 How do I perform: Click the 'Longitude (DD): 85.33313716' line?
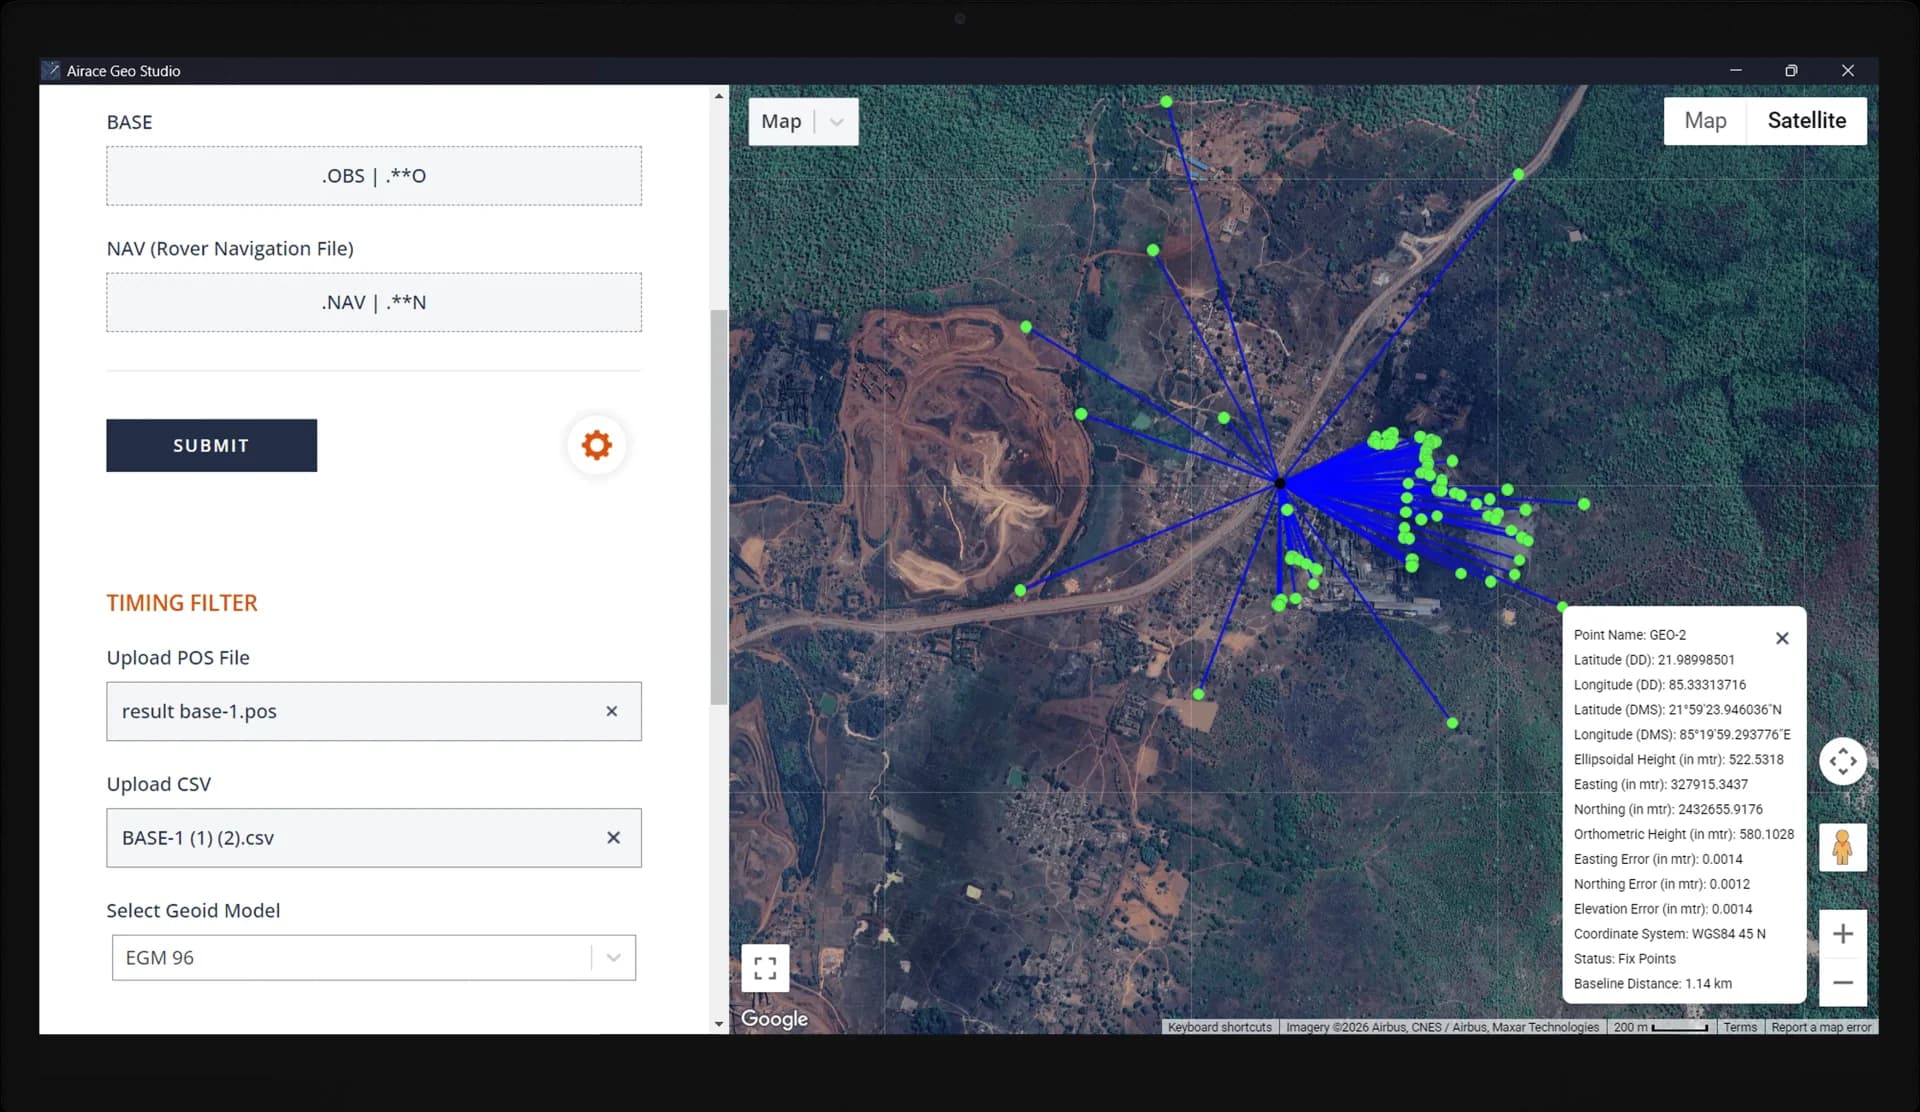(x=1660, y=685)
